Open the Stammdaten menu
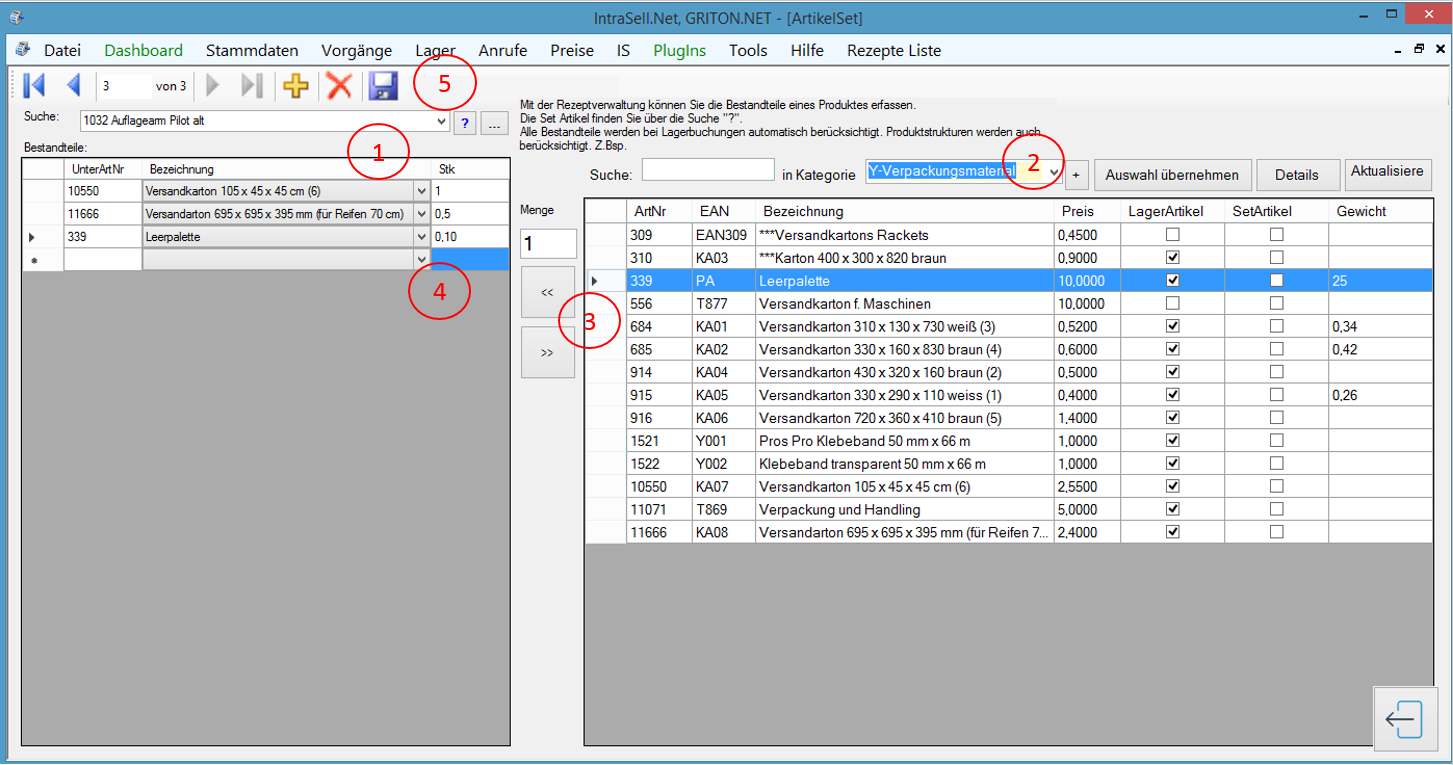This screenshot has height=765, width=1453. pyautogui.click(x=252, y=50)
